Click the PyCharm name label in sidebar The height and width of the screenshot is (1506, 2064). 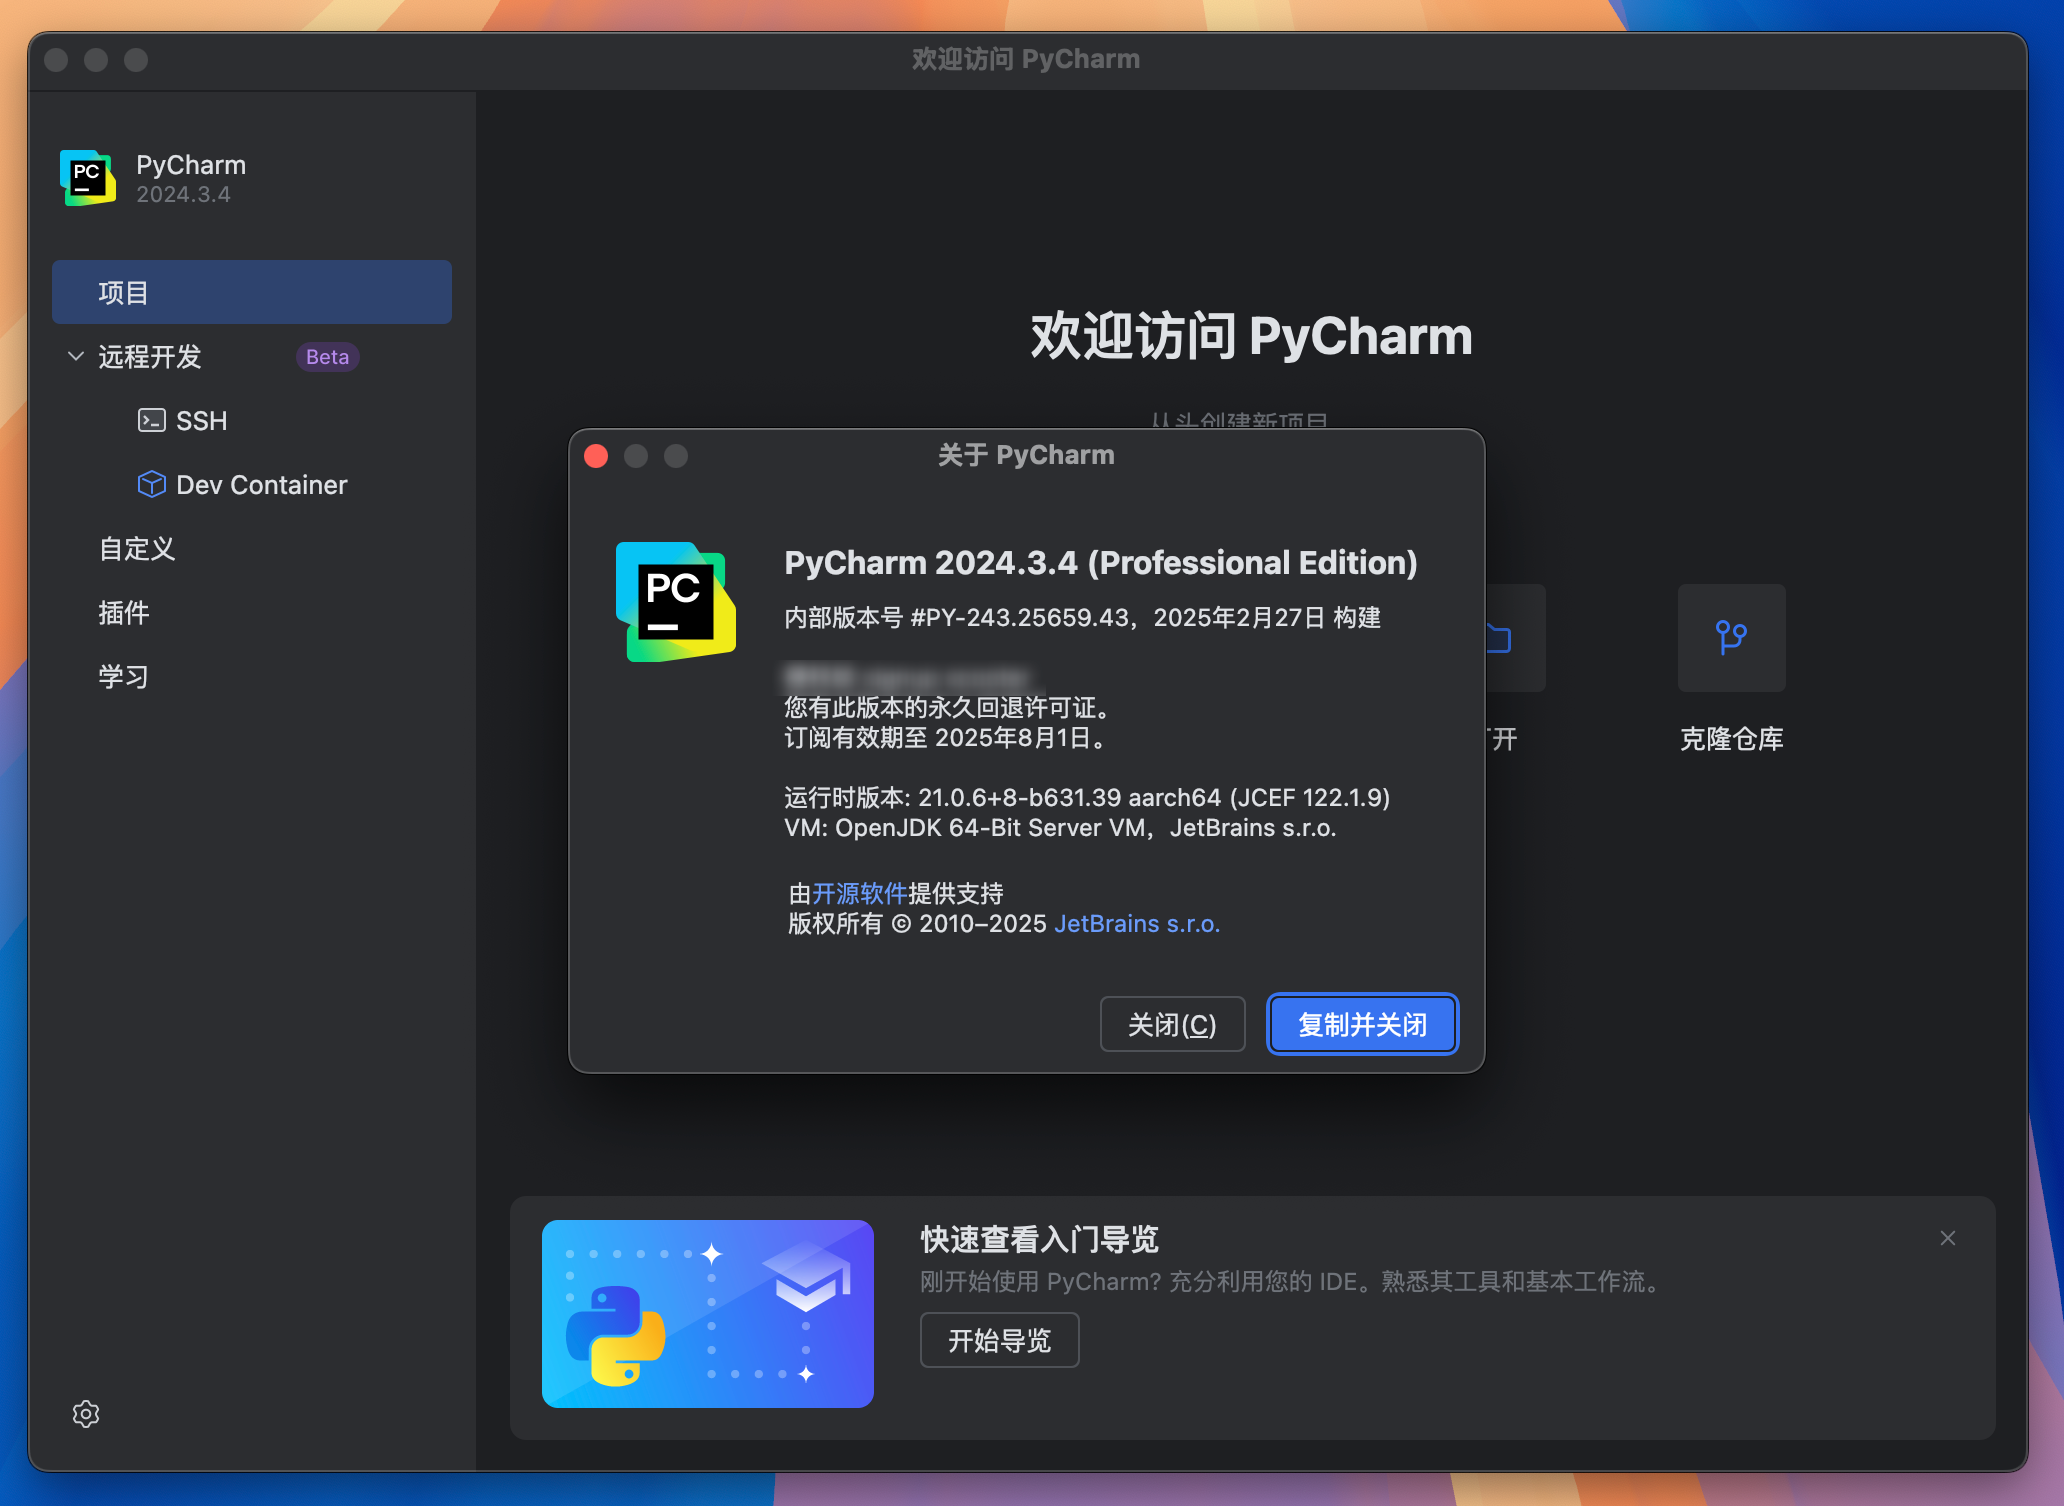[191, 165]
